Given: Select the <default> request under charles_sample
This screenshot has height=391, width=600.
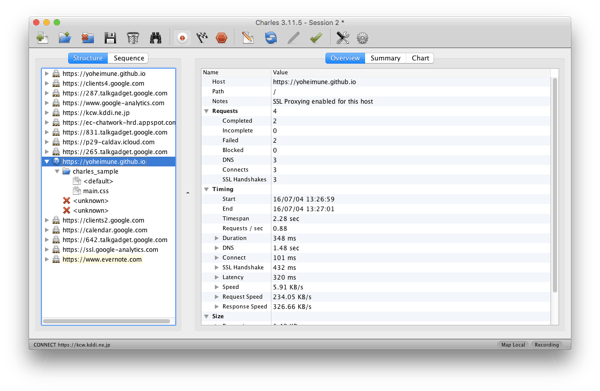Looking at the screenshot, I should (x=98, y=181).
